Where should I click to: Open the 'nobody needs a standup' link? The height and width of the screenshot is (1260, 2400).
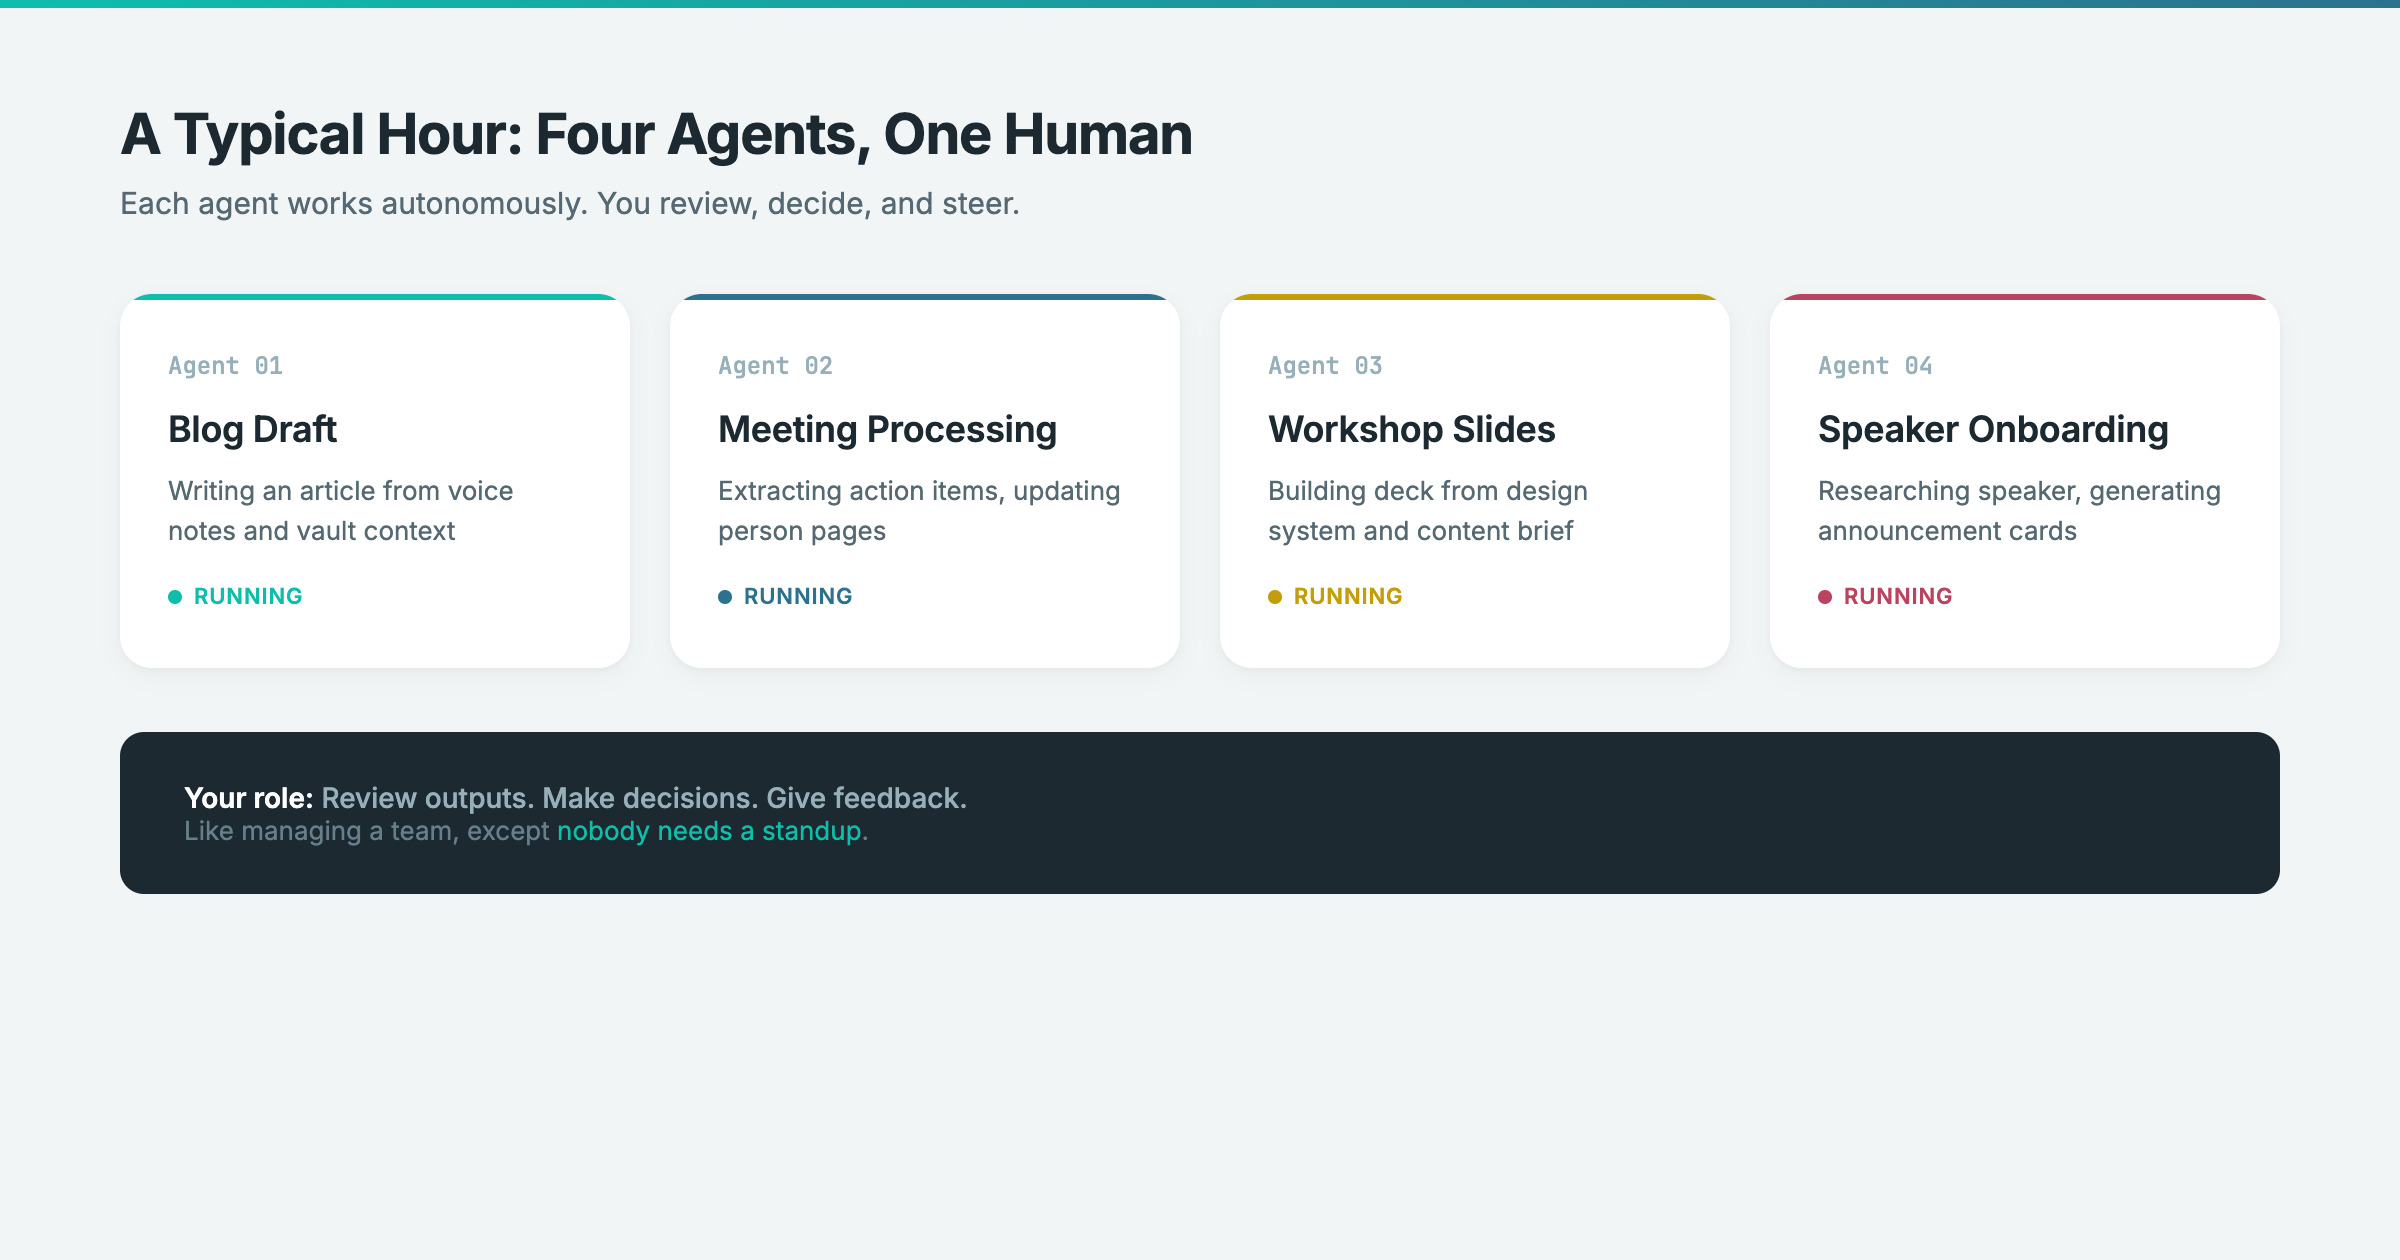tap(711, 830)
